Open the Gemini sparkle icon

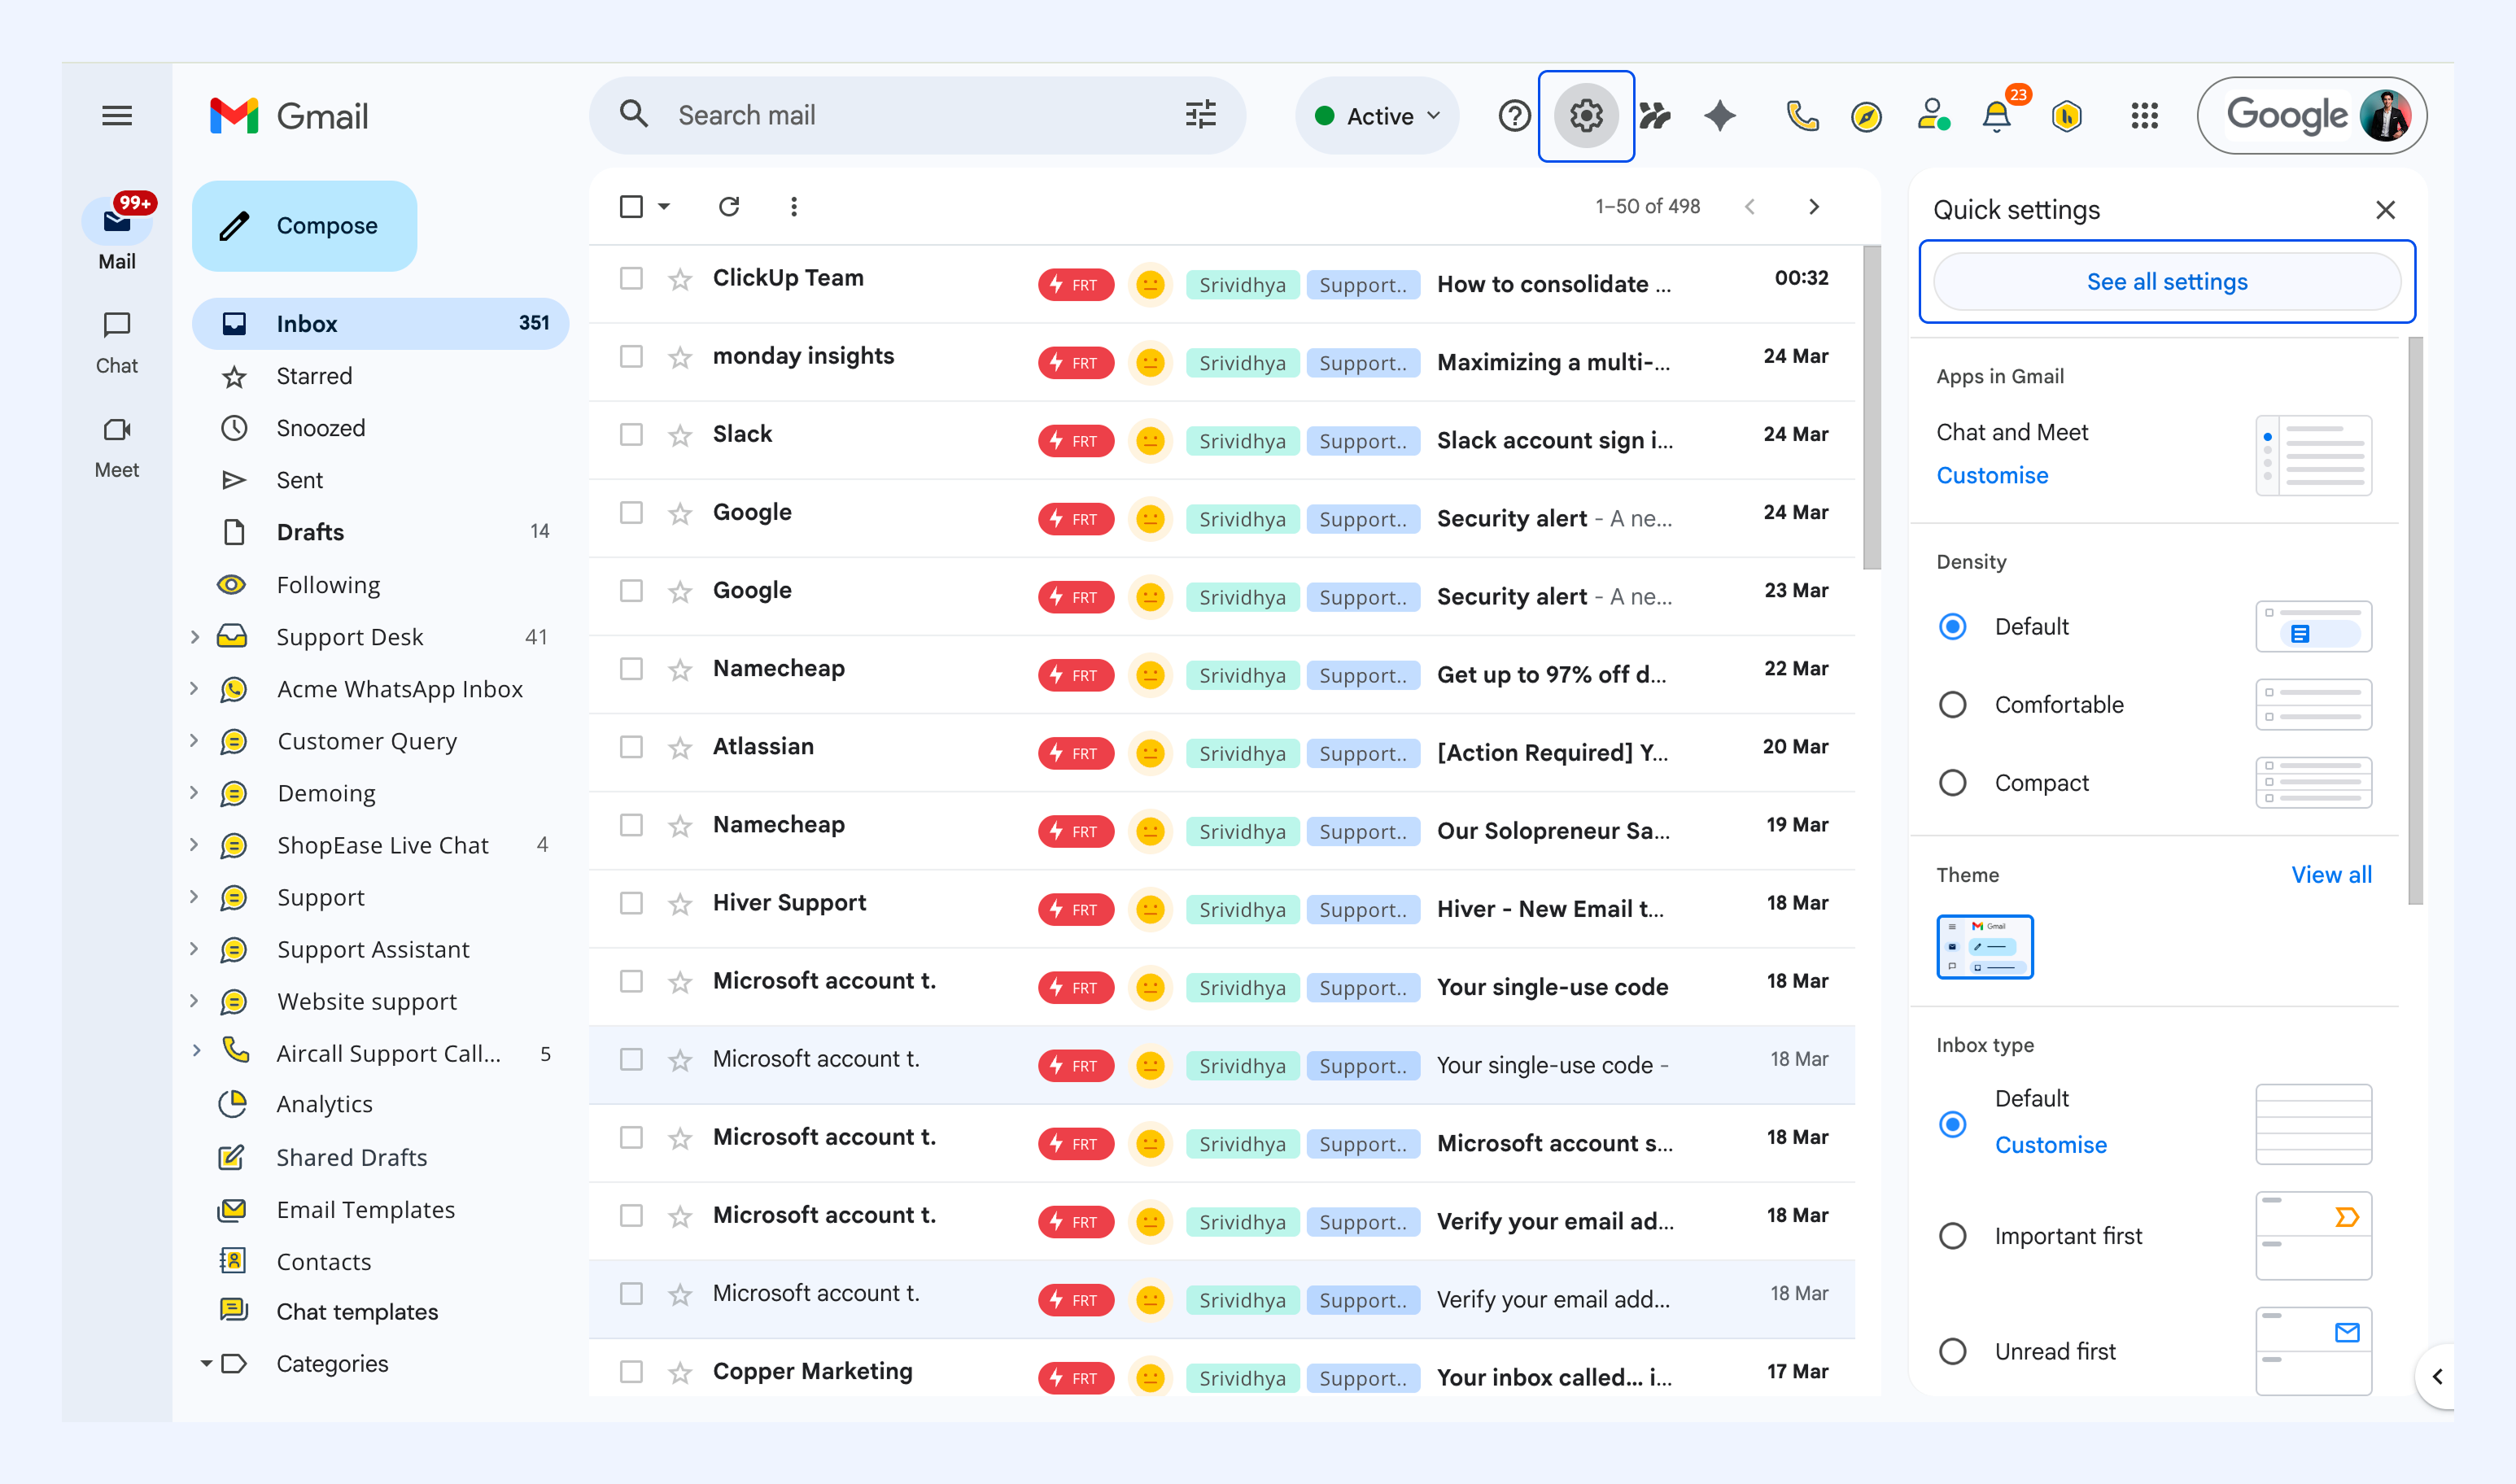tap(1720, 116)
